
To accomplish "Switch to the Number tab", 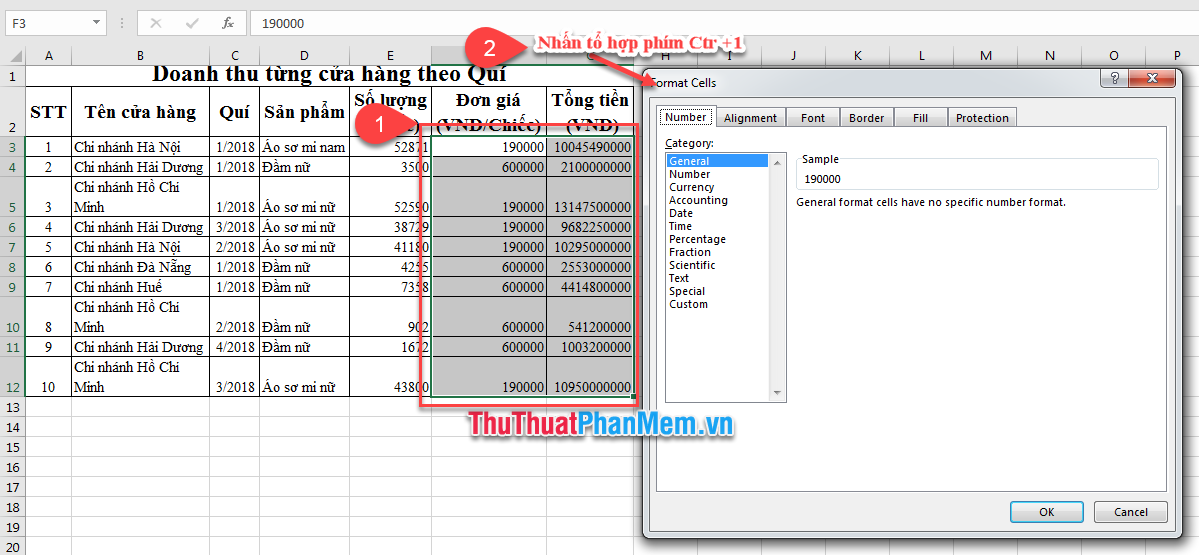I will click(x=685, y=117).
